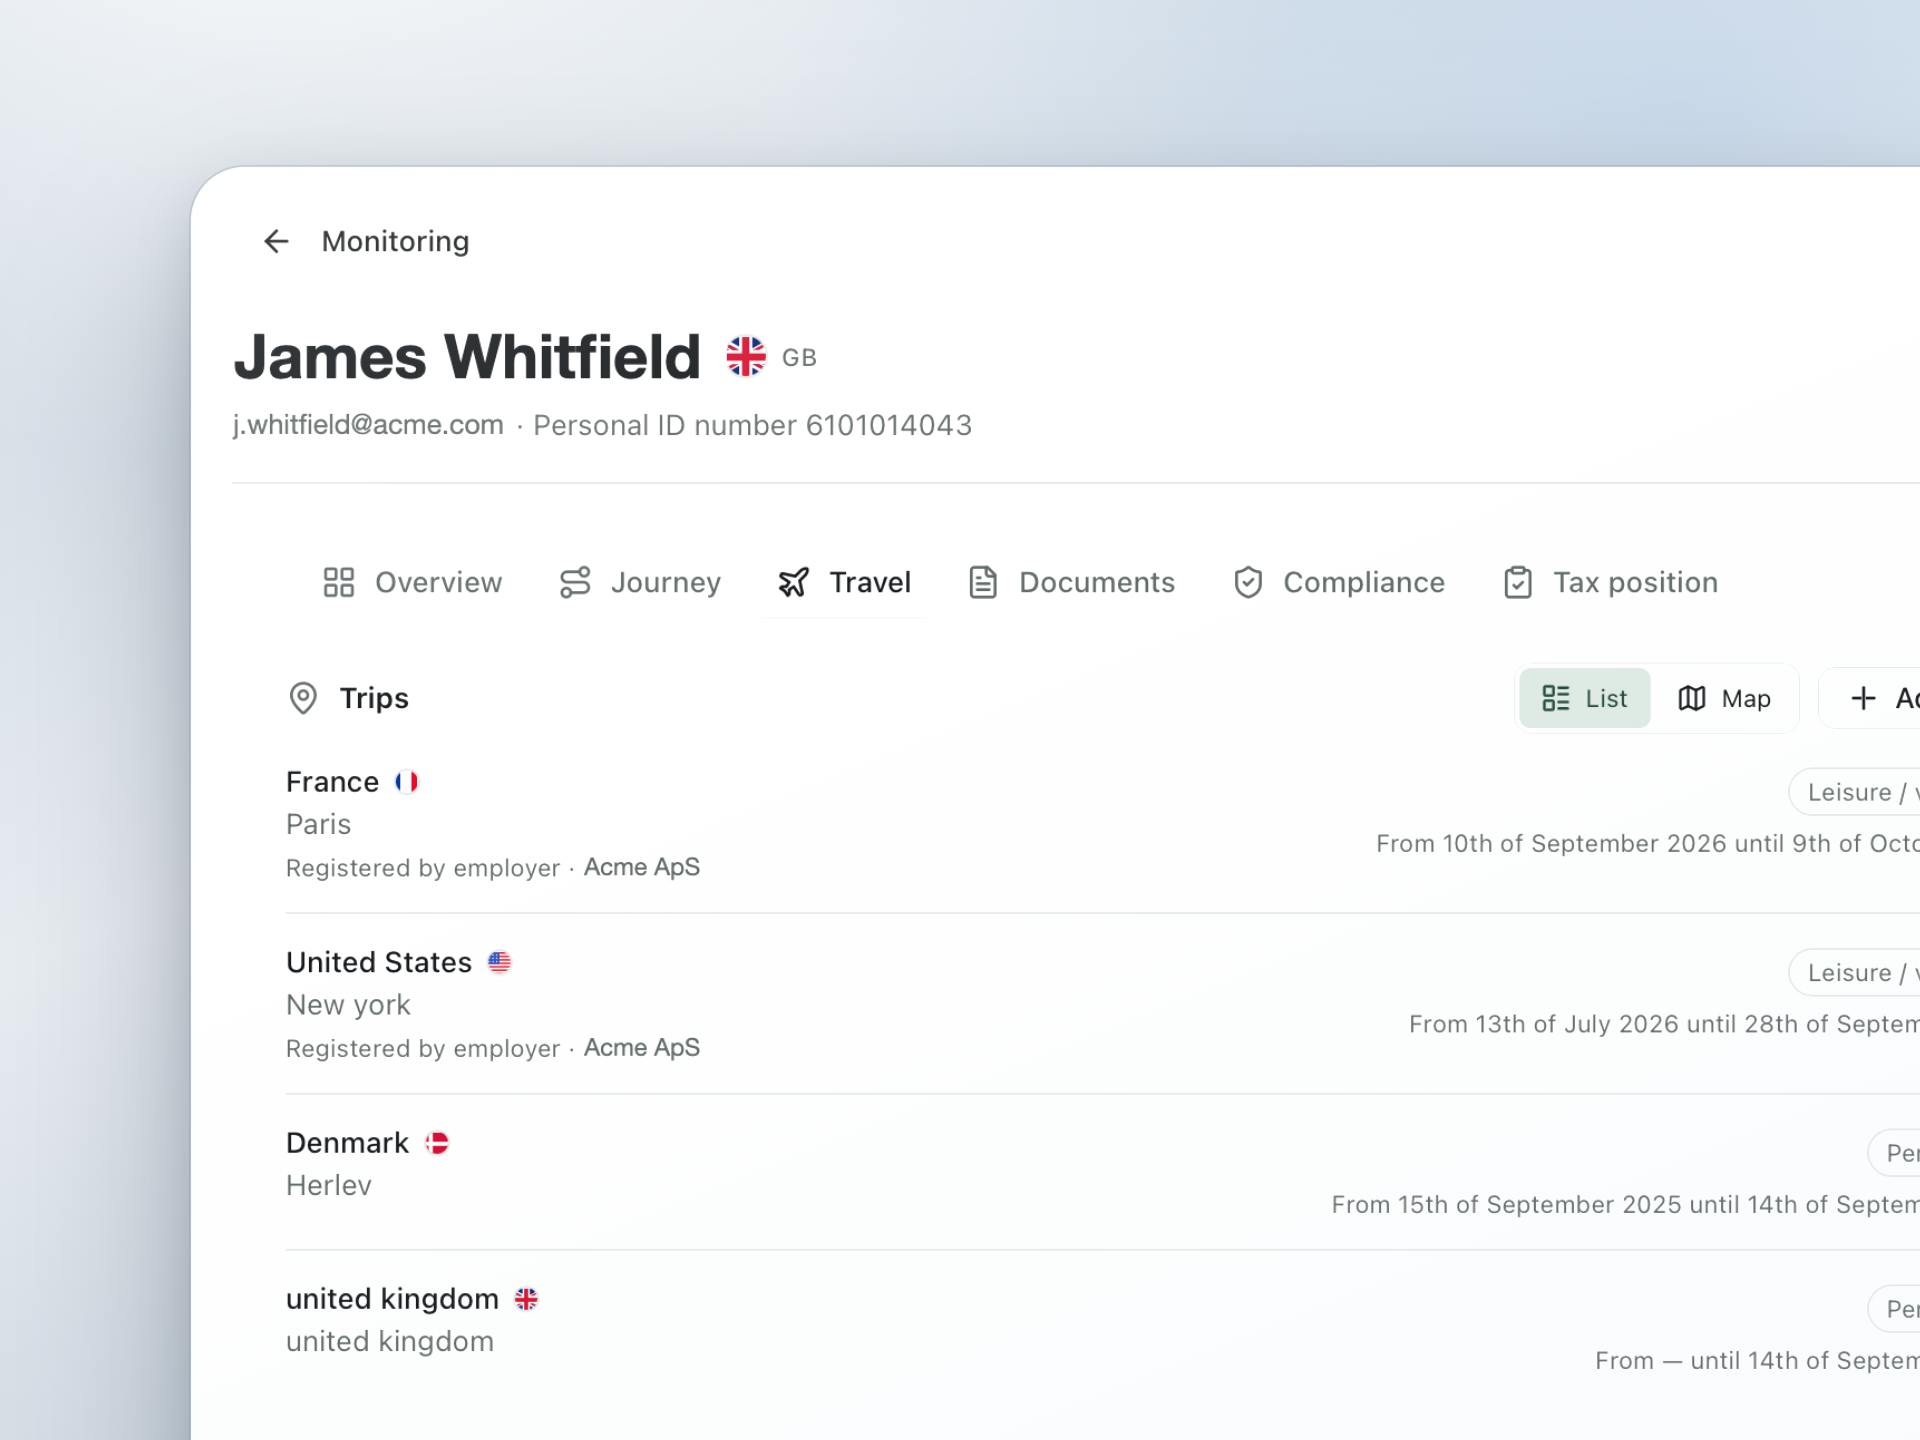Click the back arrow next to Monitoring
Screen dimensions: 1920x1440
click(x=276, y=241)
